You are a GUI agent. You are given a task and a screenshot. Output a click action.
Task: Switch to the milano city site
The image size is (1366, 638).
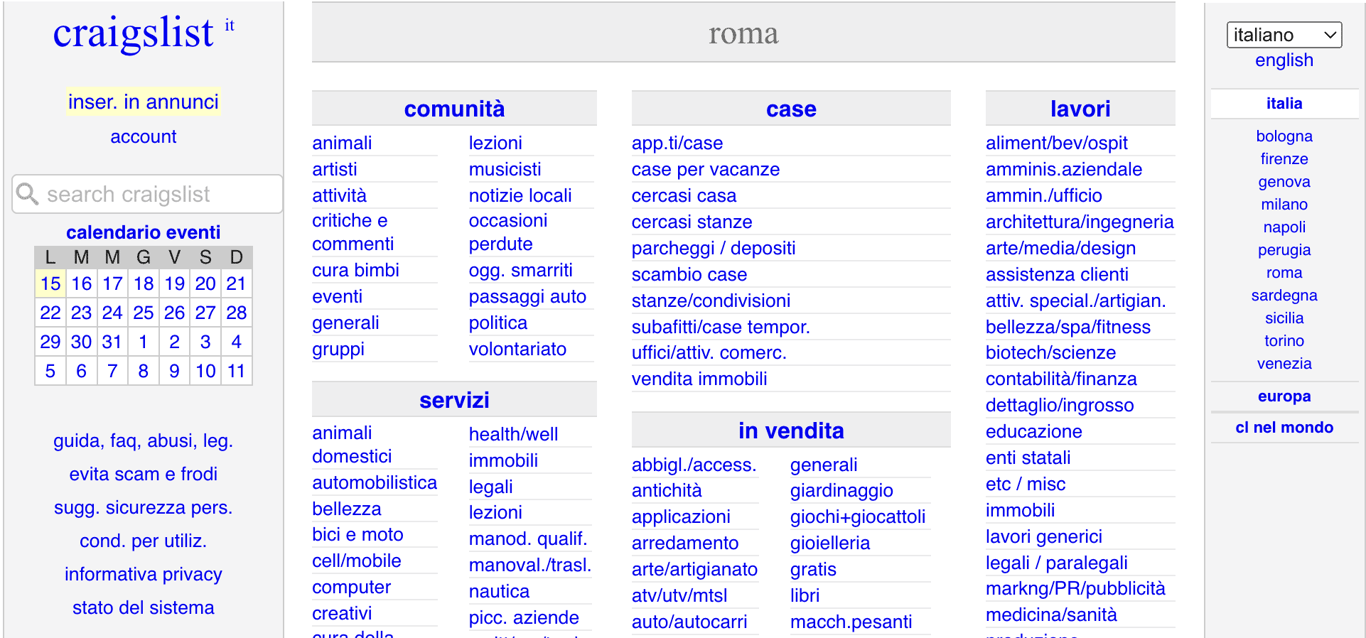[1284, 204]
